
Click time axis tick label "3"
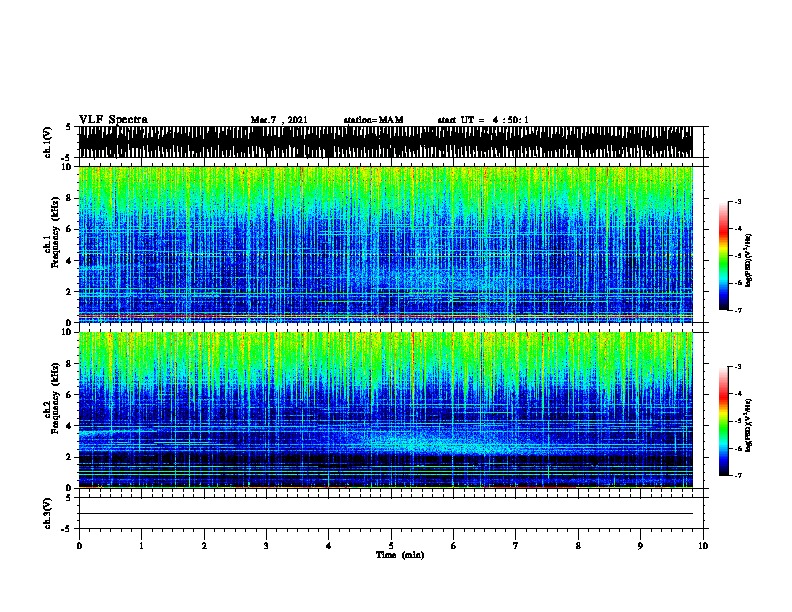pyautogui.click(x=266, y=546)
